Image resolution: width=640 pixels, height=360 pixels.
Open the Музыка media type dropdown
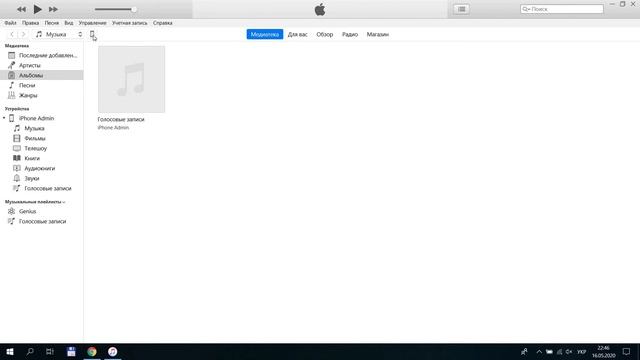[x=59, y=34]
